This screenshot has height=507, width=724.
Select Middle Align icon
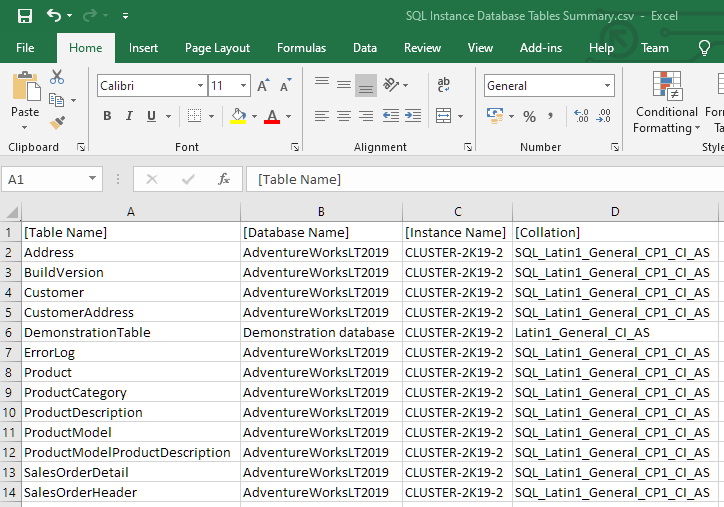coord(344,85)
